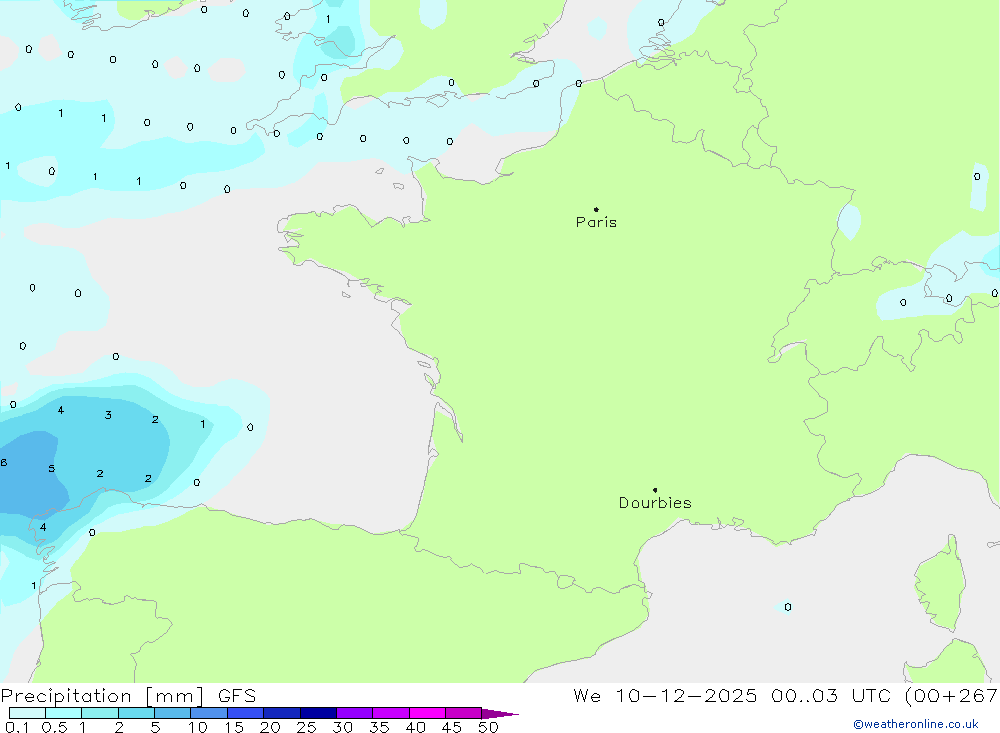Click the Paris city label
Image resolution: width=1000 pixels, height=733 pixels.
pyautogui.click(x=596, y=222)
